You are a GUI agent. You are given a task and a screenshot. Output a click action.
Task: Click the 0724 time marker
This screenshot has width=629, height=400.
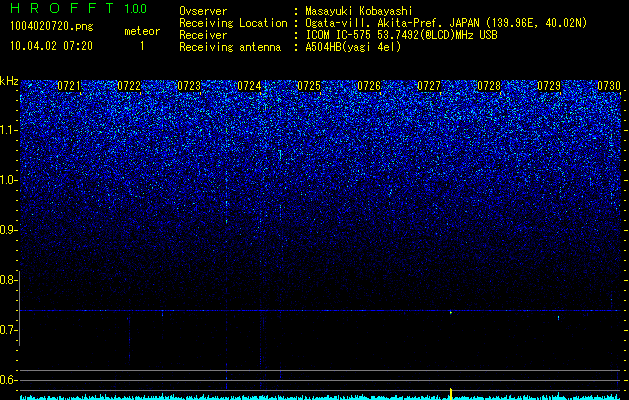click(x=249, y=86)
